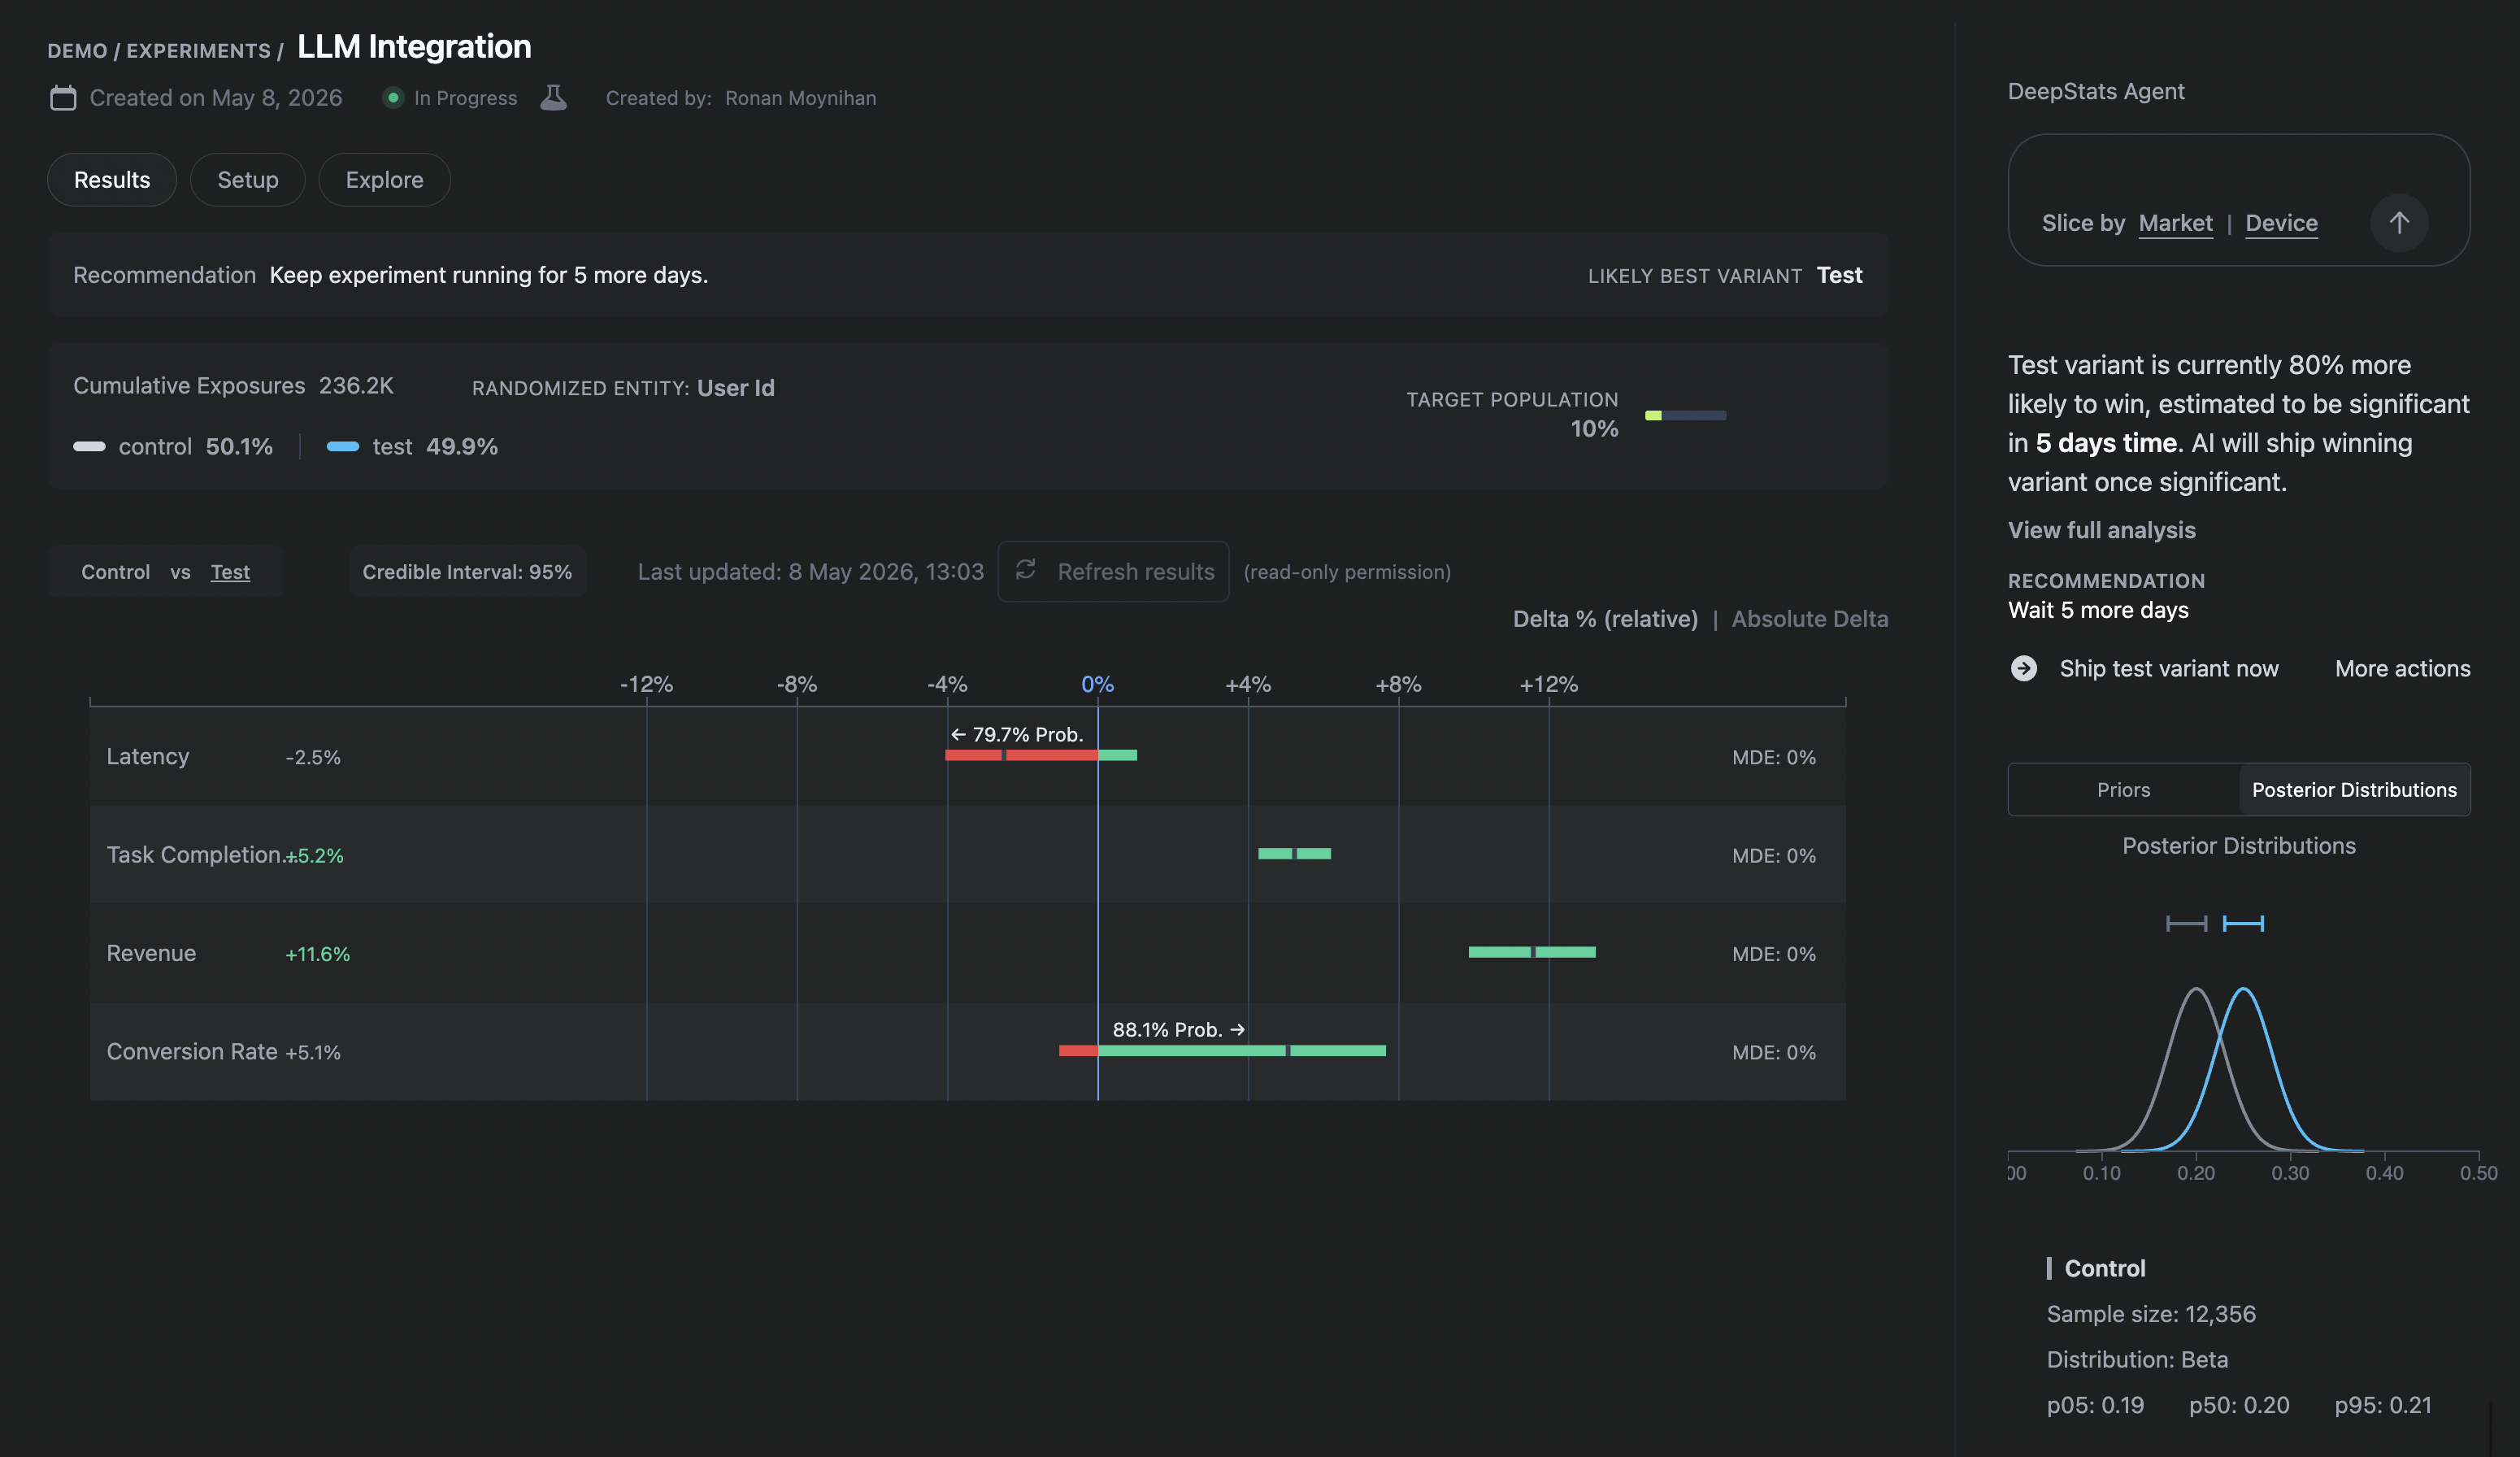Click the Conversion Rate metric label

pyautogui.click(x=192, y=1051)
